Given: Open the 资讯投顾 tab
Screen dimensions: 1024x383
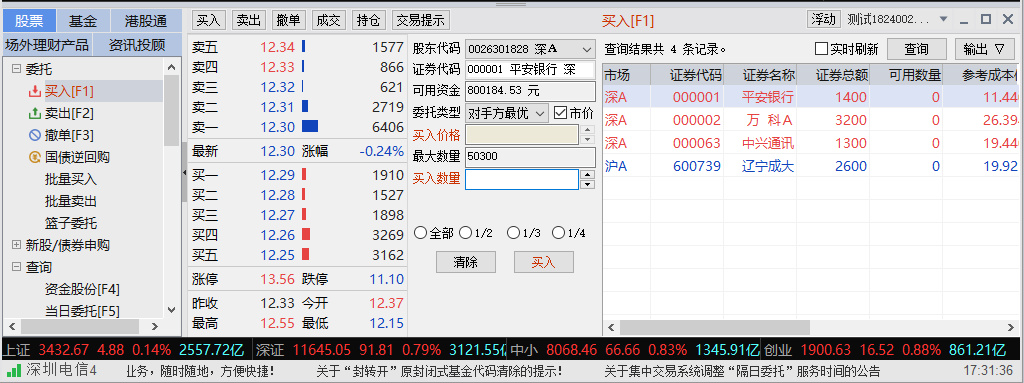Looking at the screenshot, I should [x=137, y=45].
